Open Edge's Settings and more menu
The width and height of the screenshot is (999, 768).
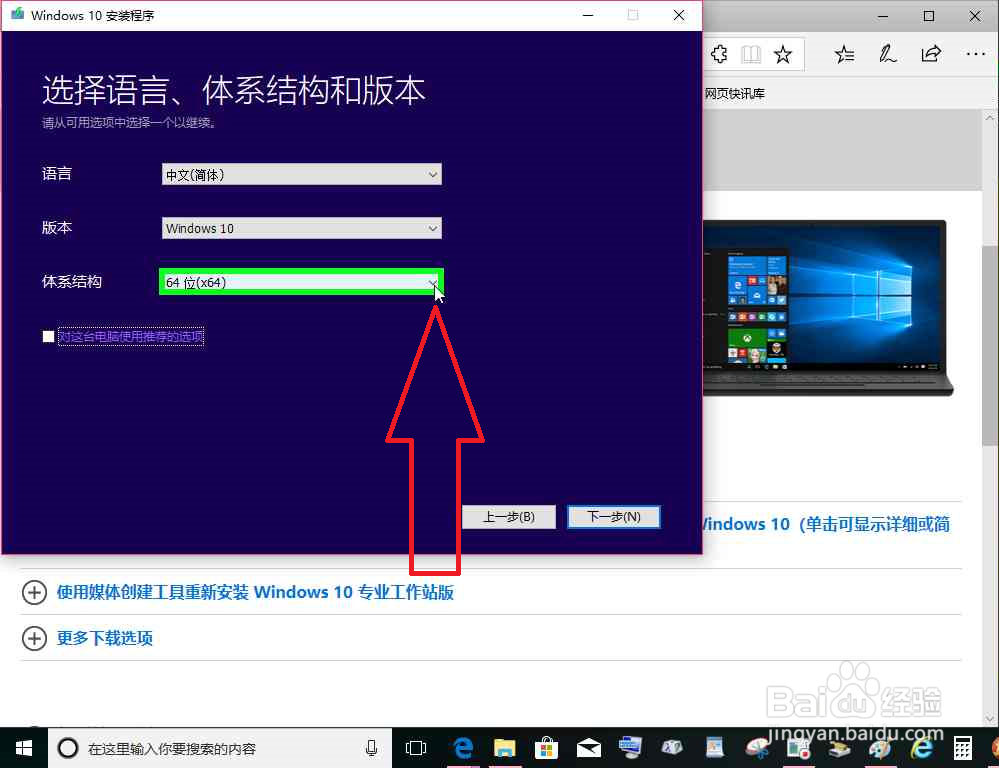pos(975,54)
